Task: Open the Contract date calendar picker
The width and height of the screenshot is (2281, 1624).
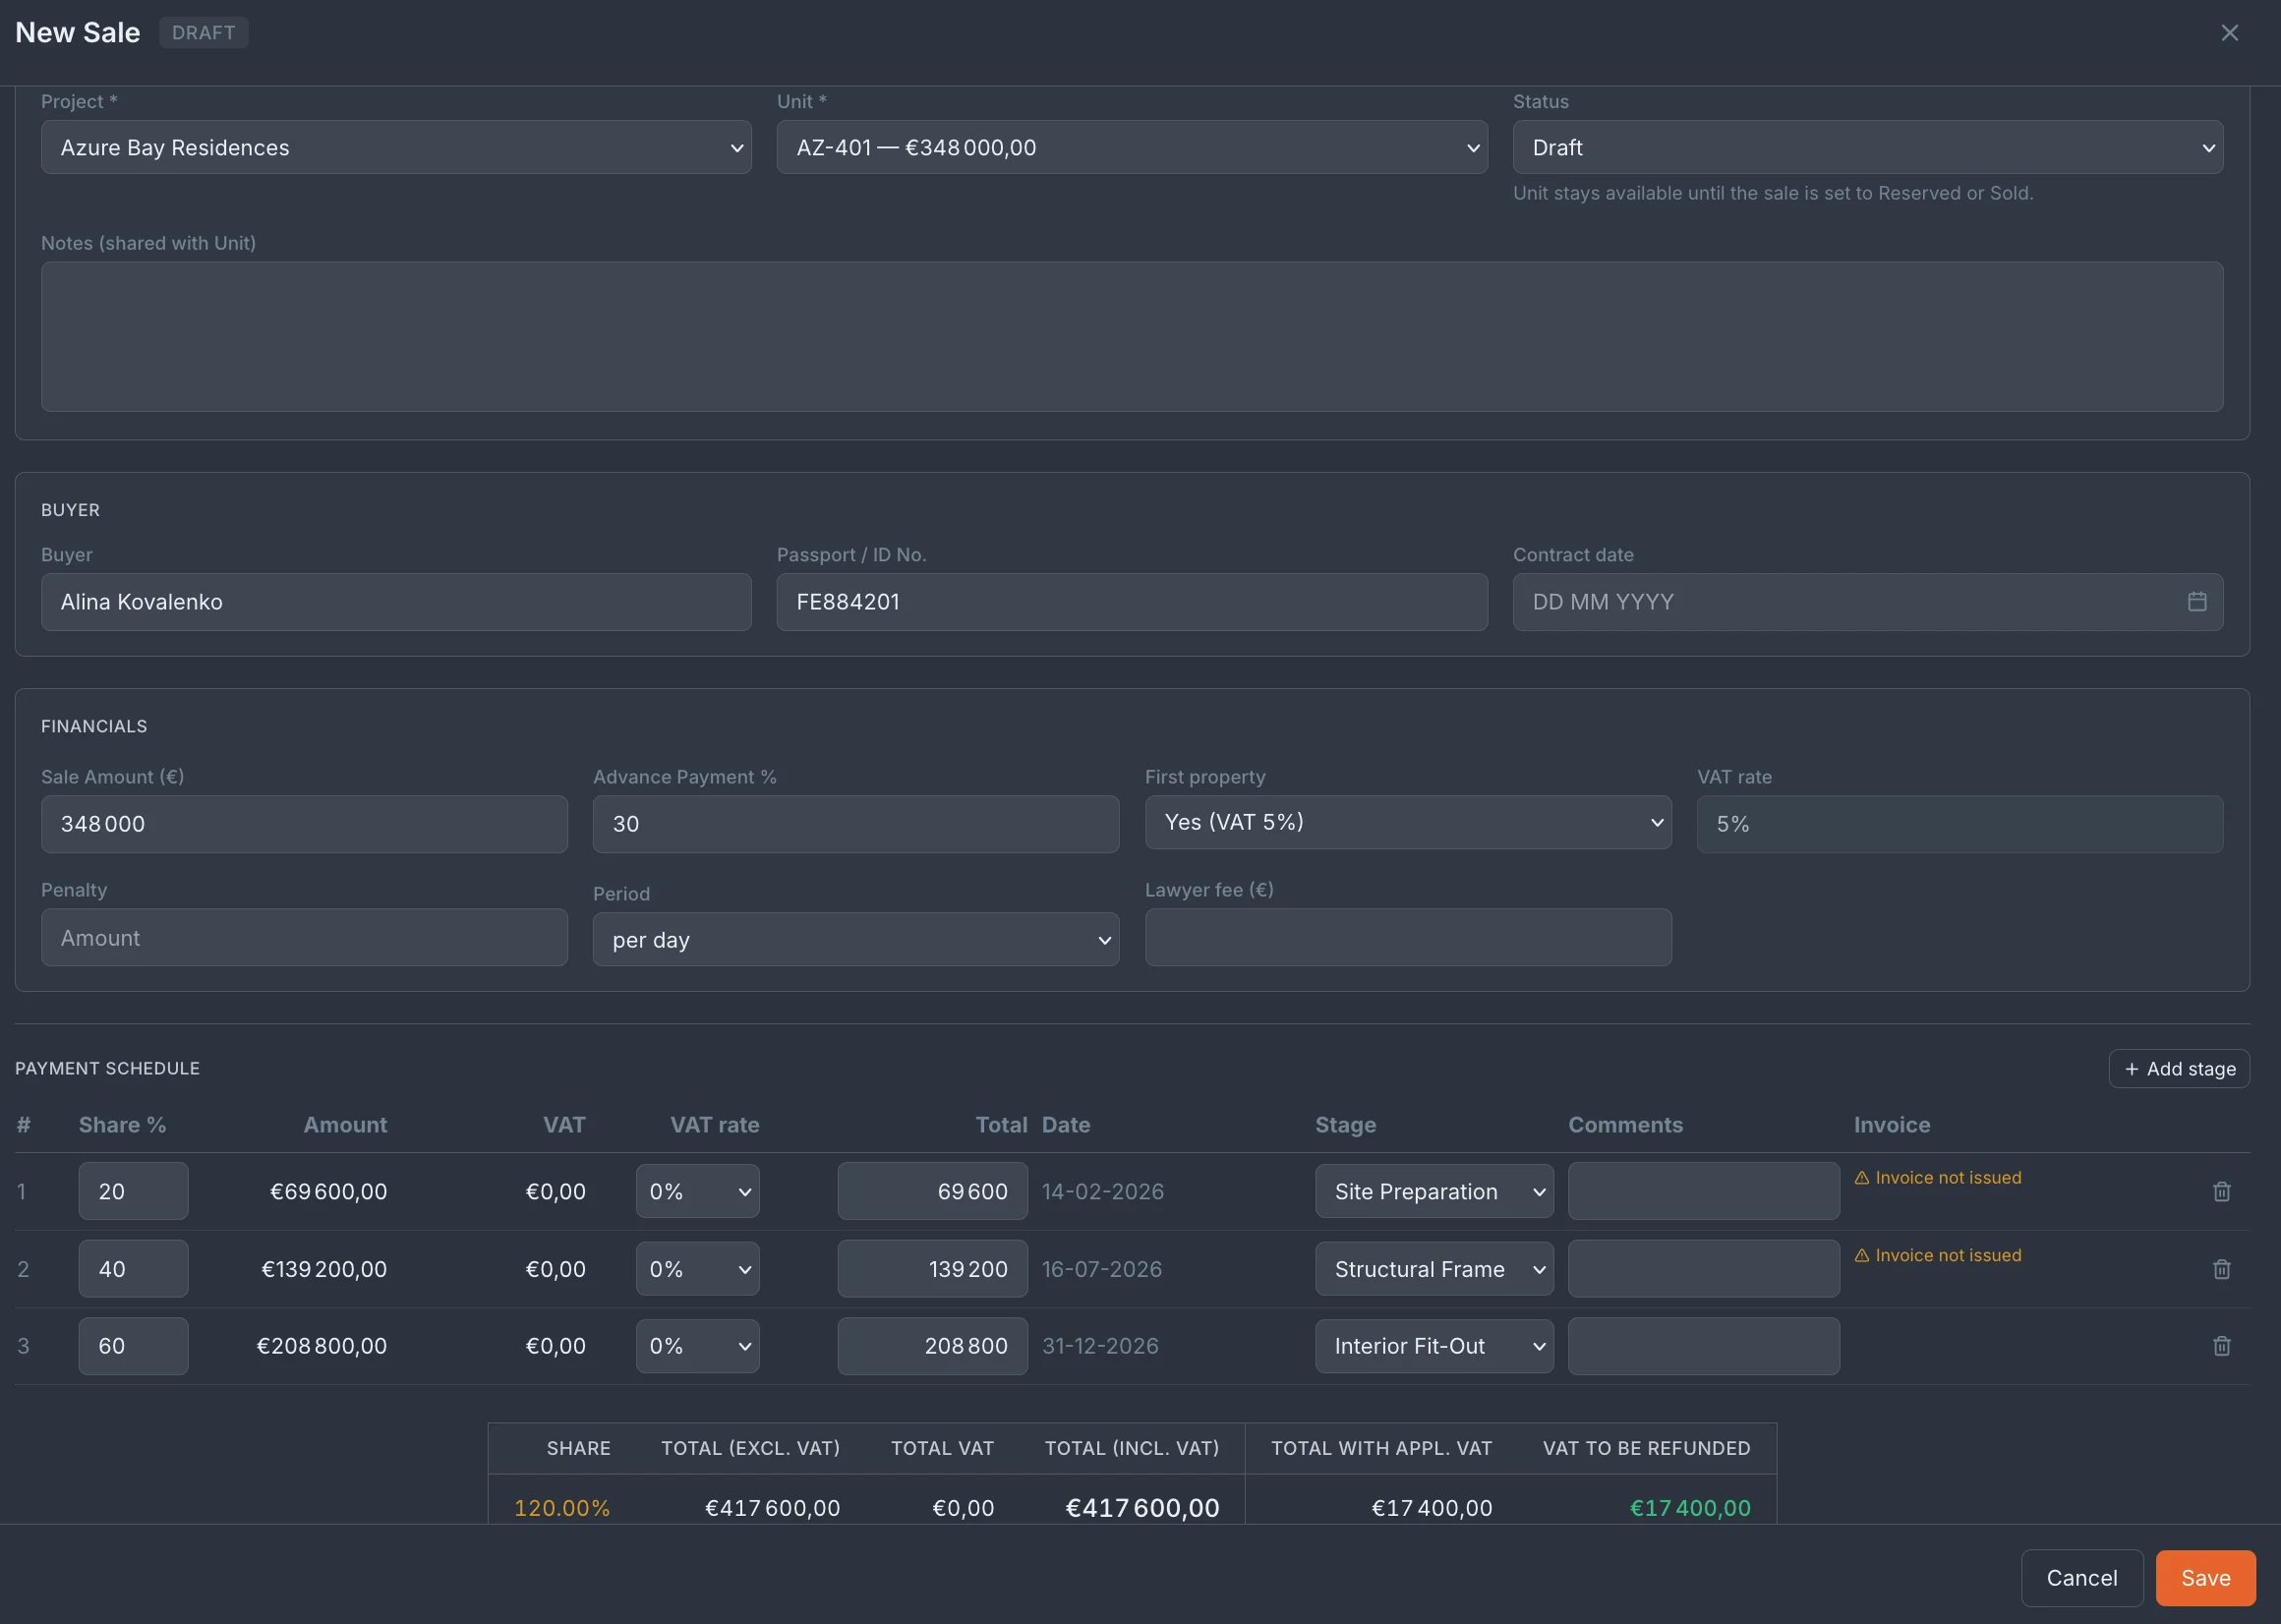Action: click(x=2196, y=602)
